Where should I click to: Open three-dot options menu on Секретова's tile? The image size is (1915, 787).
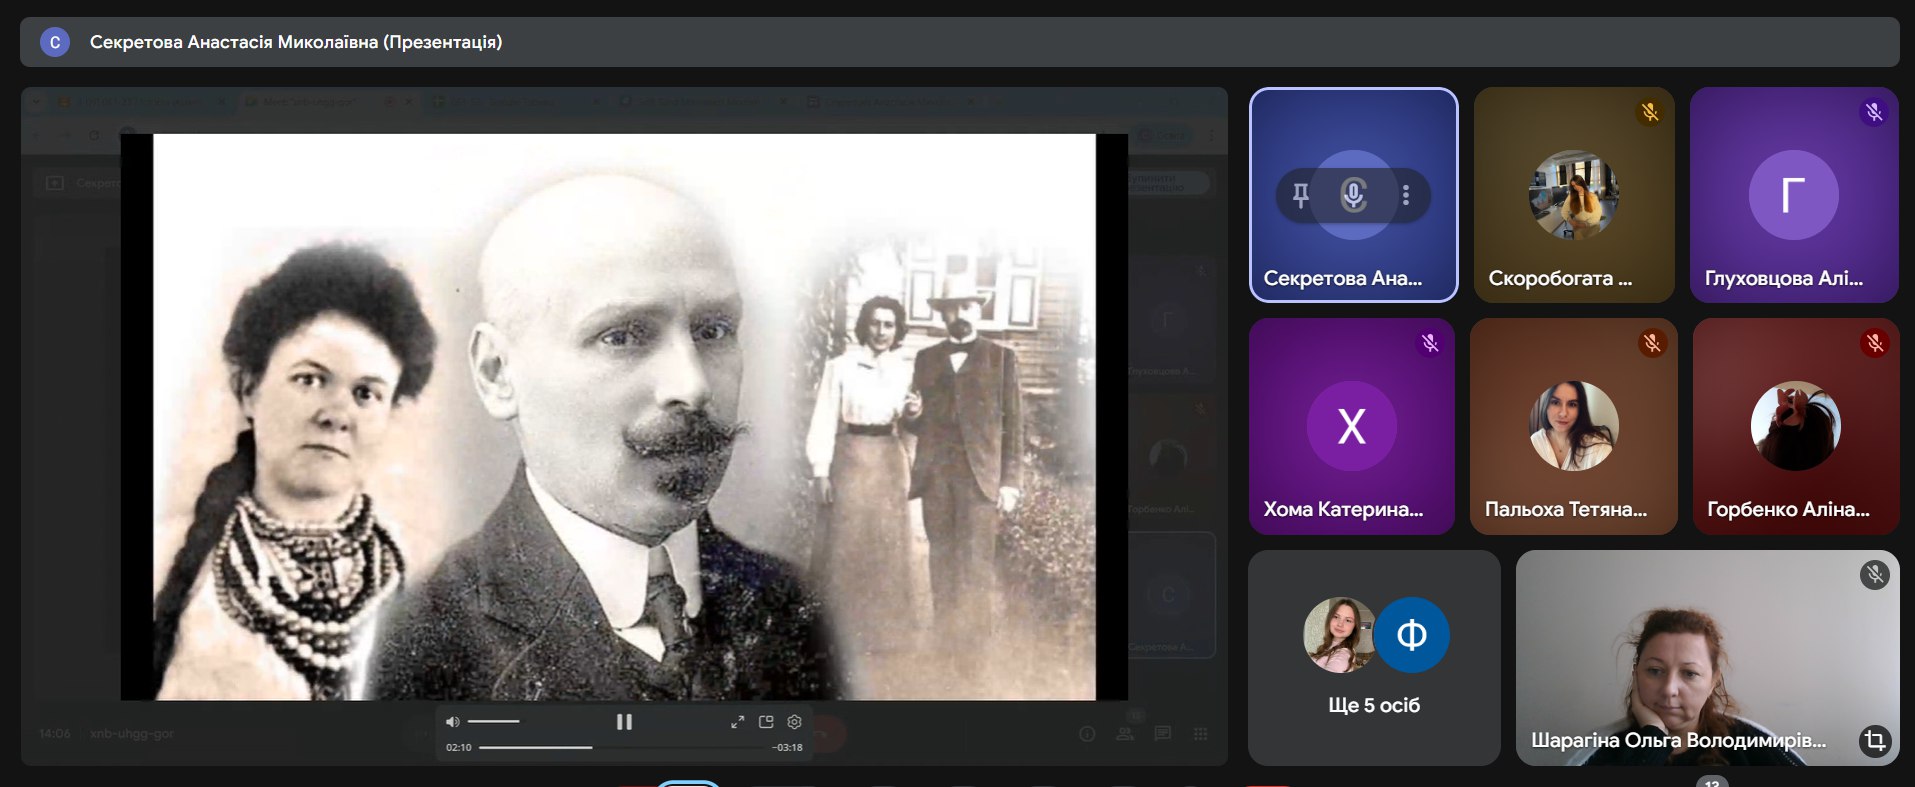(x=1406, y=195)
